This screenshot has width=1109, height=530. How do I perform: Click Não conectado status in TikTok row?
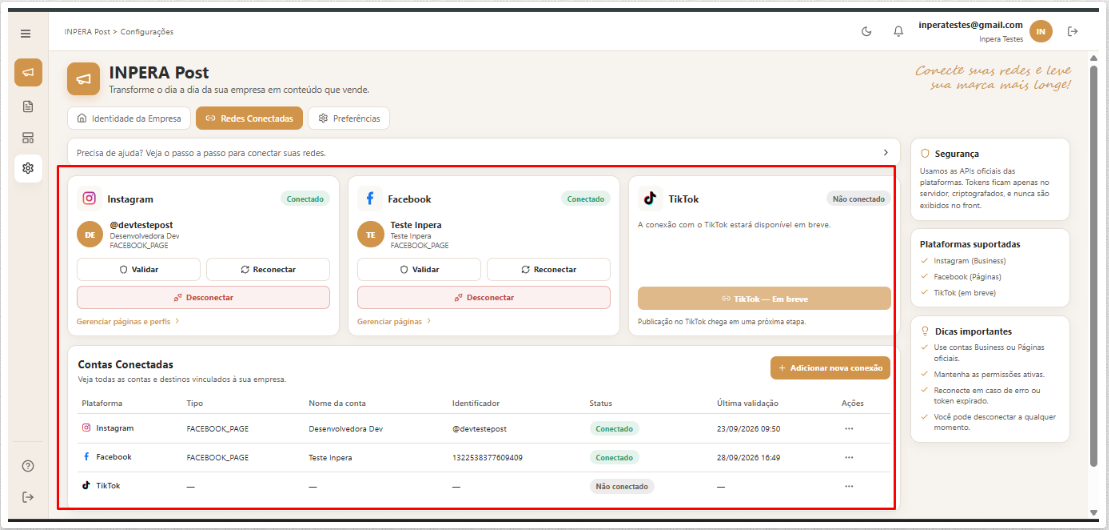pyautogui.click(x=622, y=486)
